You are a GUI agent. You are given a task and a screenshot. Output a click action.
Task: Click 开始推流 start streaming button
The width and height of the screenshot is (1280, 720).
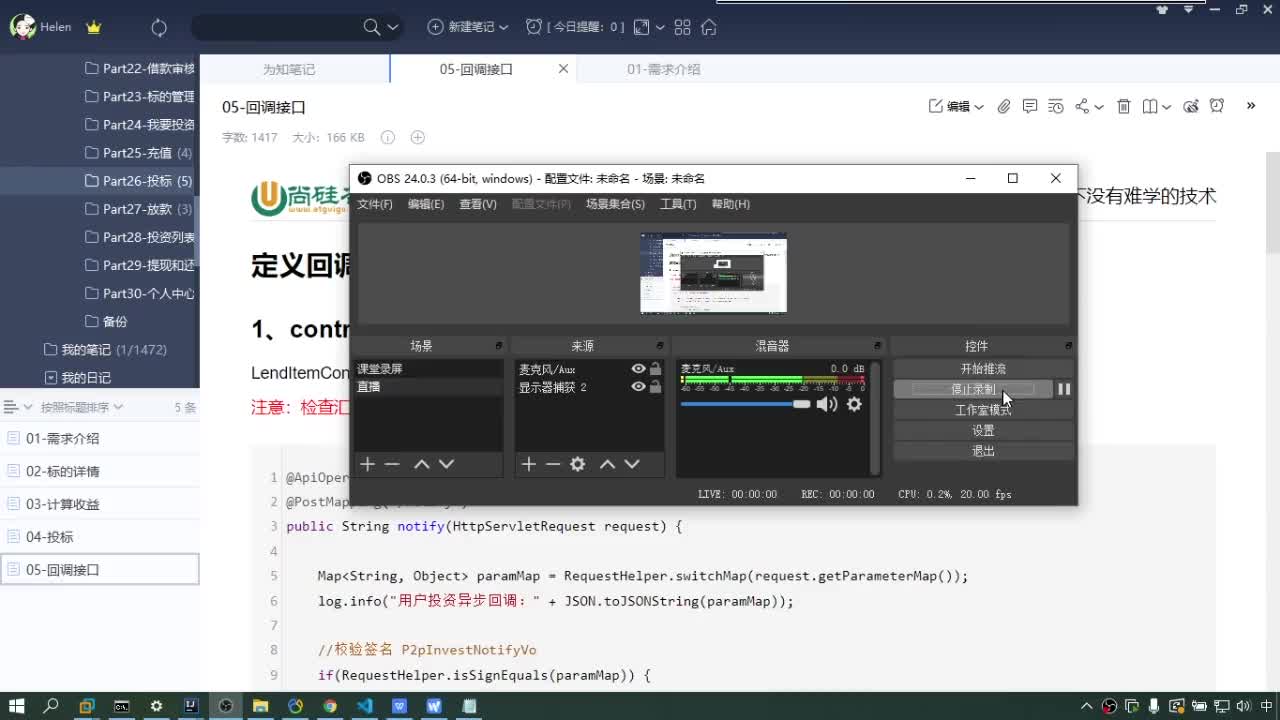click(x=983, y=369)
